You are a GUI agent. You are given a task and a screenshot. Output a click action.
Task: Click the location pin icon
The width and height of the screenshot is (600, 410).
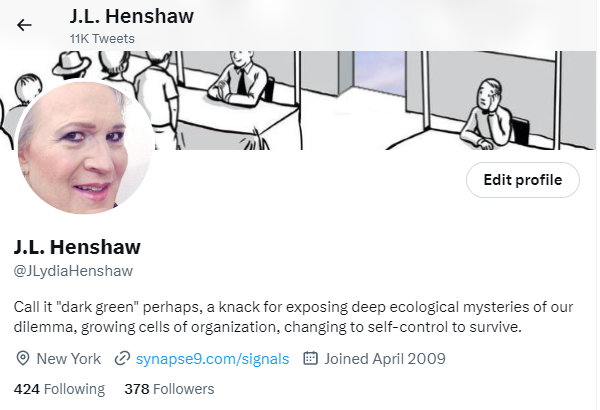click(23, 359)
